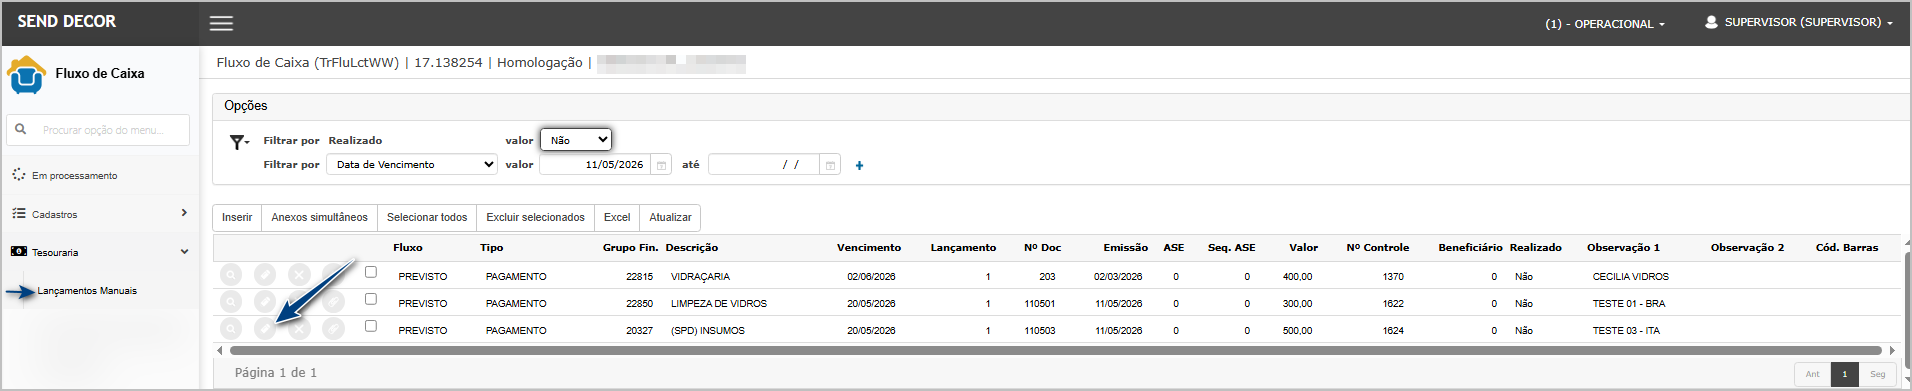Edit the VIDRAÇARIA row with pencil icon
Screen dimensions: 1912x391
pos(265,274)
